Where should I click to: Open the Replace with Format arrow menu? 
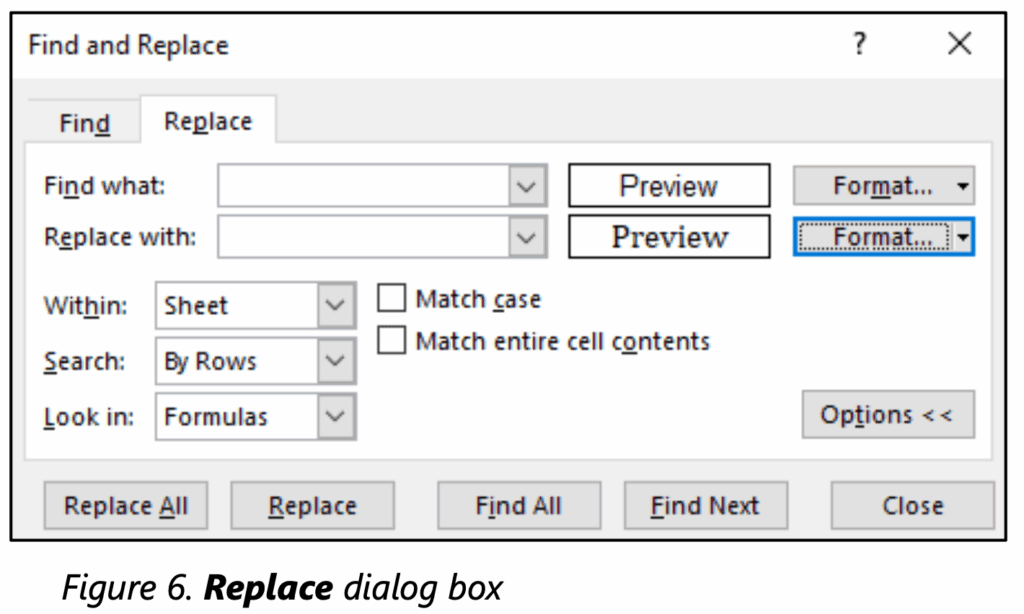coord(962,238)
